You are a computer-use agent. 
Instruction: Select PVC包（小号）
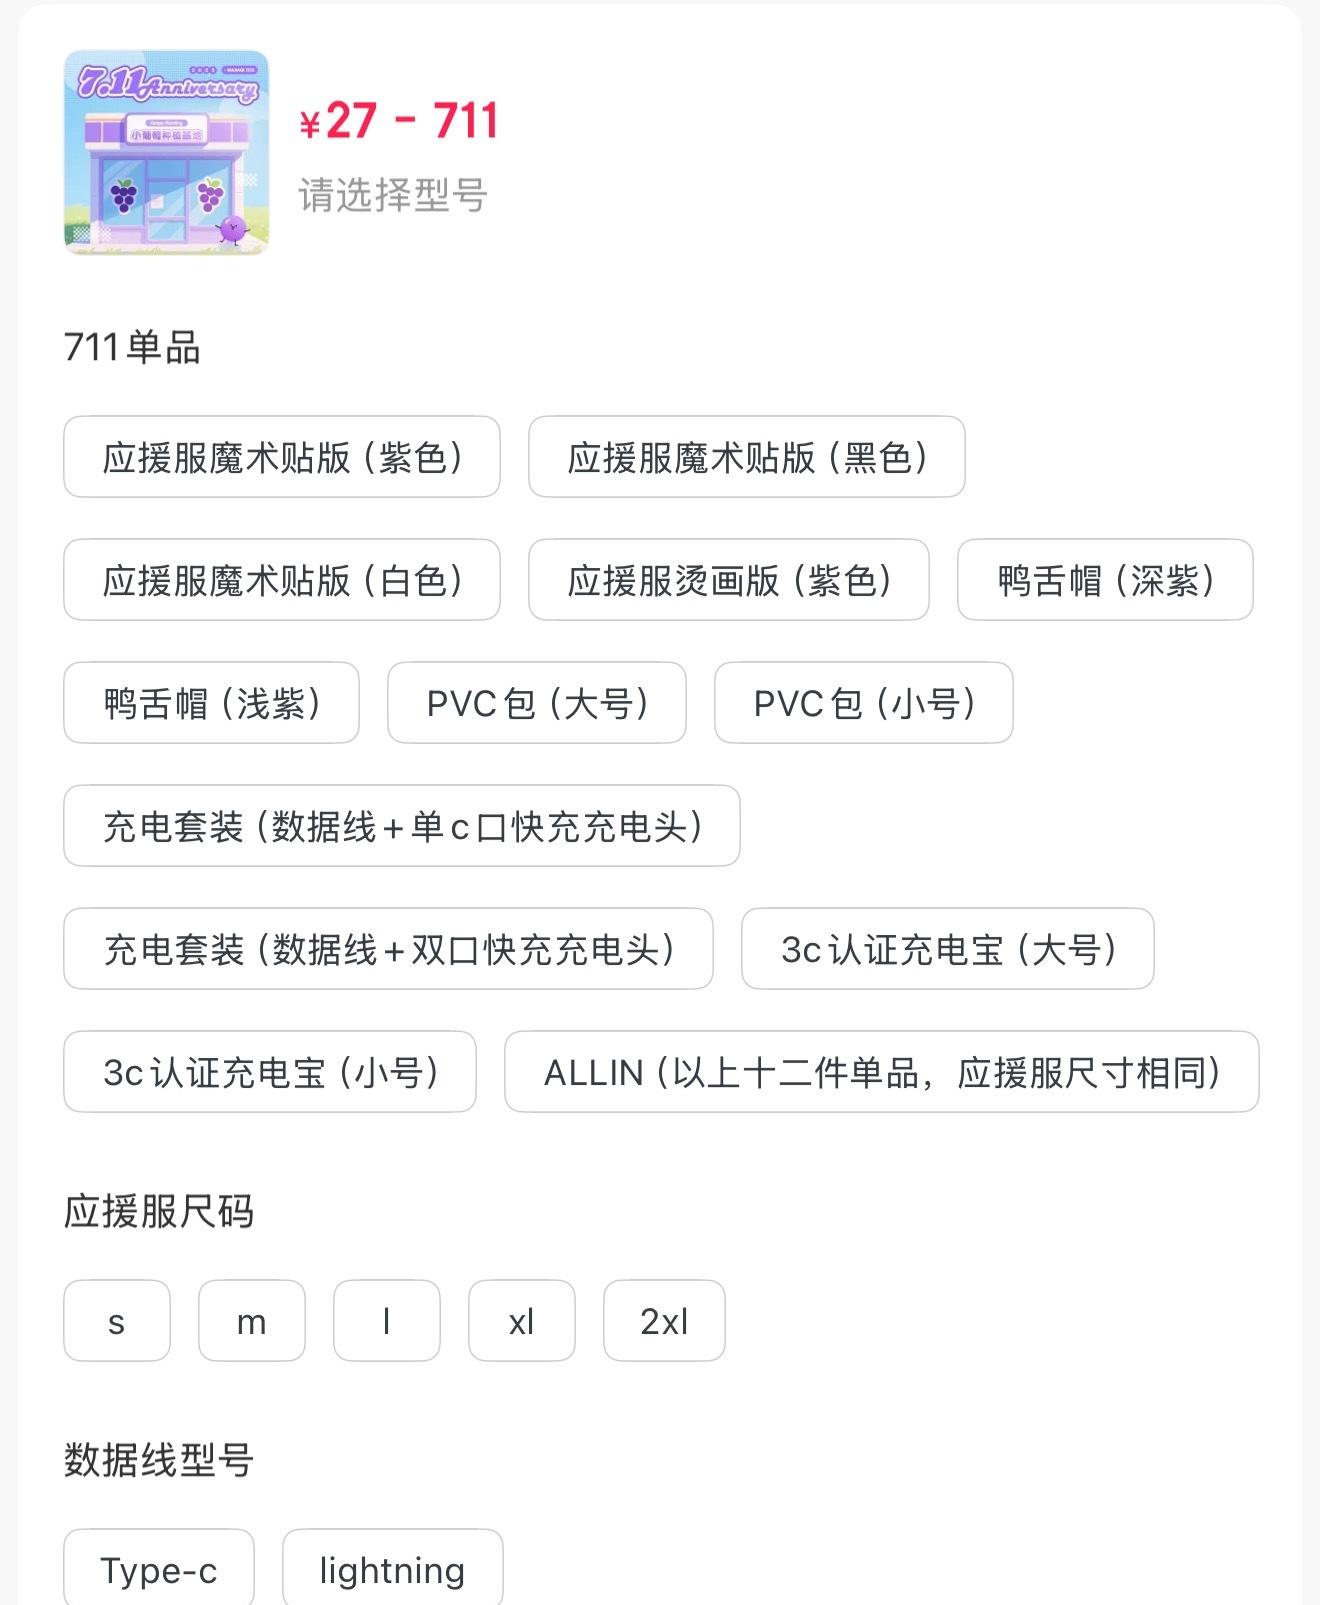[x=864, y=703]
